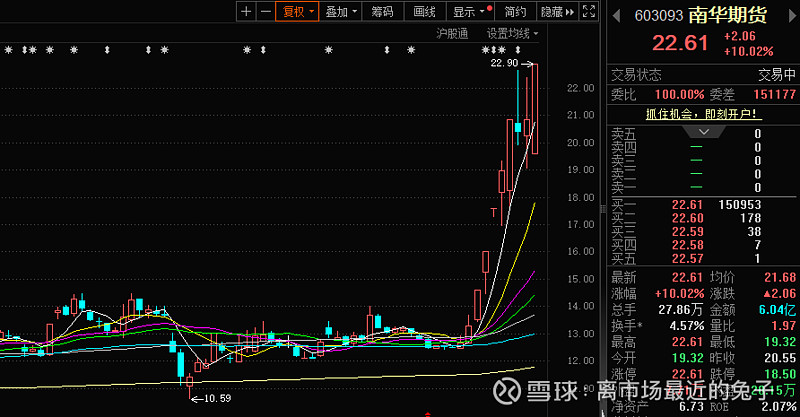800x417 pixels.
Task: Click the leftmost star event marker
Action: (x=8, y=50)
